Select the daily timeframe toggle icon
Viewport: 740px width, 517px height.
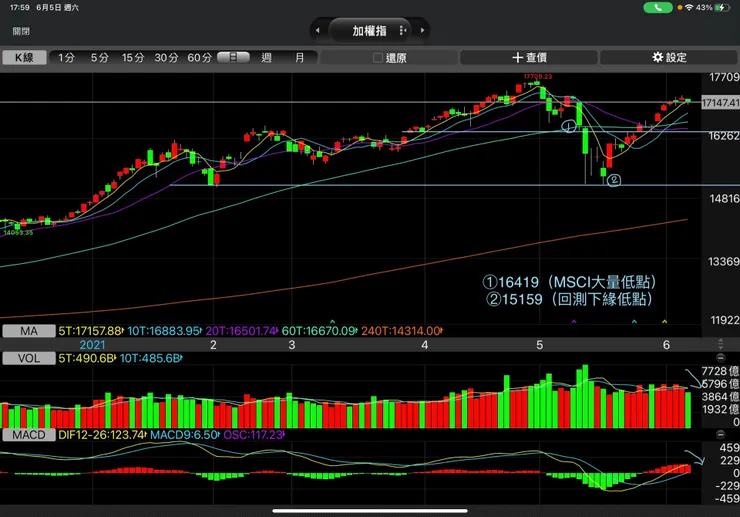coord(233,57)
